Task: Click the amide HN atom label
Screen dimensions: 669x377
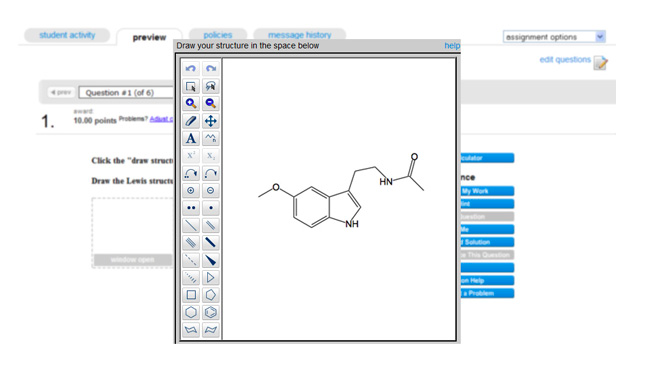Action: click(386, 182)
